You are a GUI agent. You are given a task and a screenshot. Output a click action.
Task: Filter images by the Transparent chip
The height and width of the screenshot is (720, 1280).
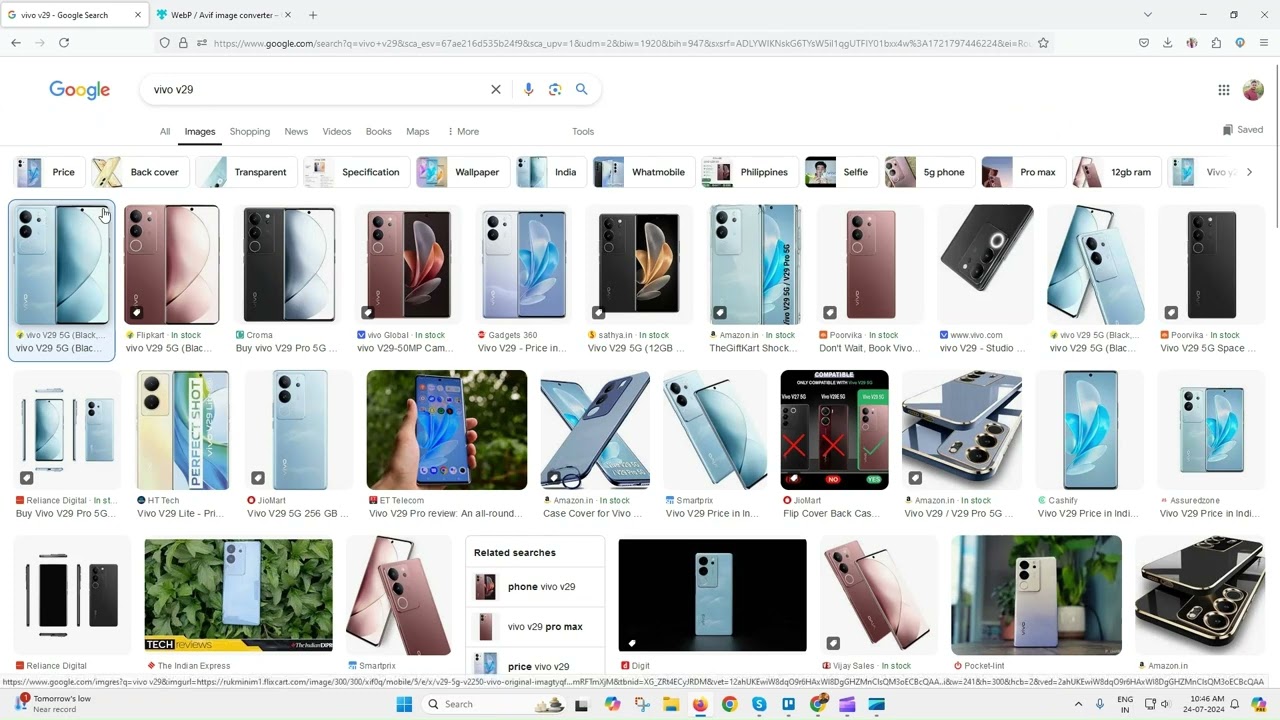click(246, 172)
